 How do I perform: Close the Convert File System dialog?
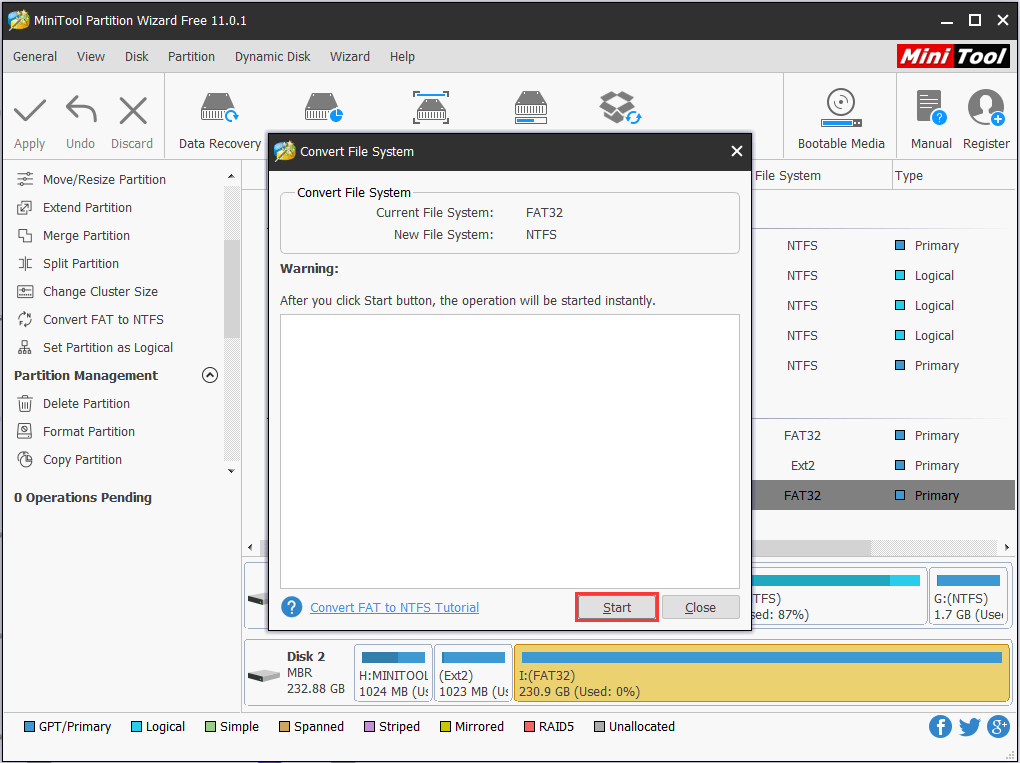click(x=700, y=607)
